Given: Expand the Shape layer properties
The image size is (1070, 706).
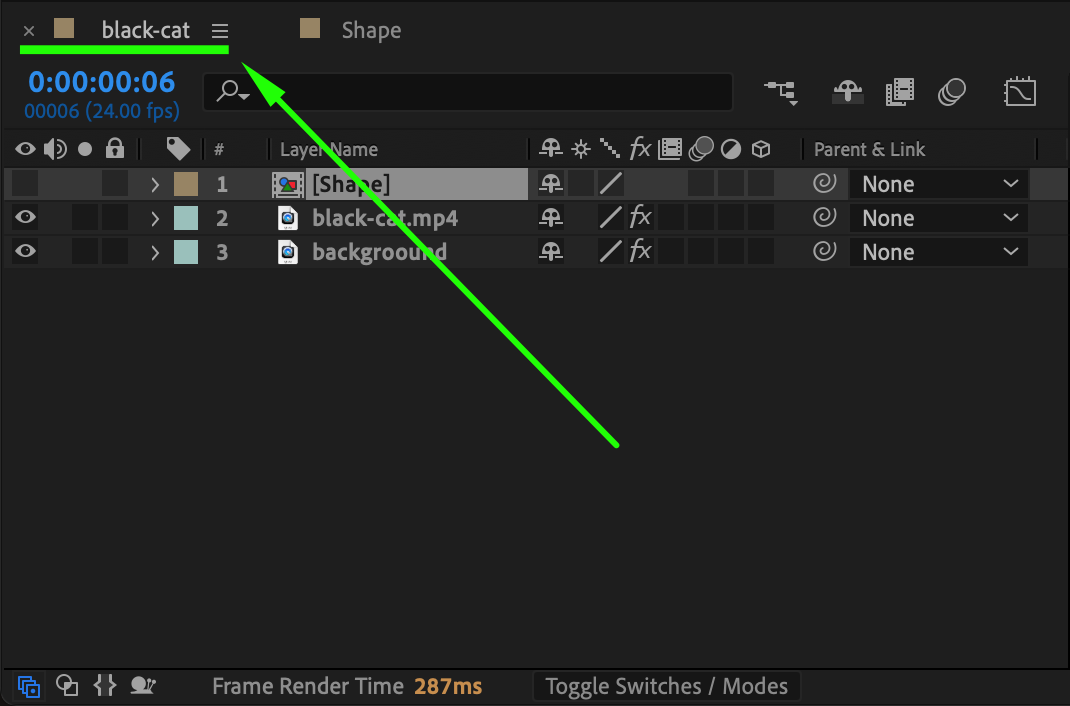Looking at the screenshot, I should [155, 184].
